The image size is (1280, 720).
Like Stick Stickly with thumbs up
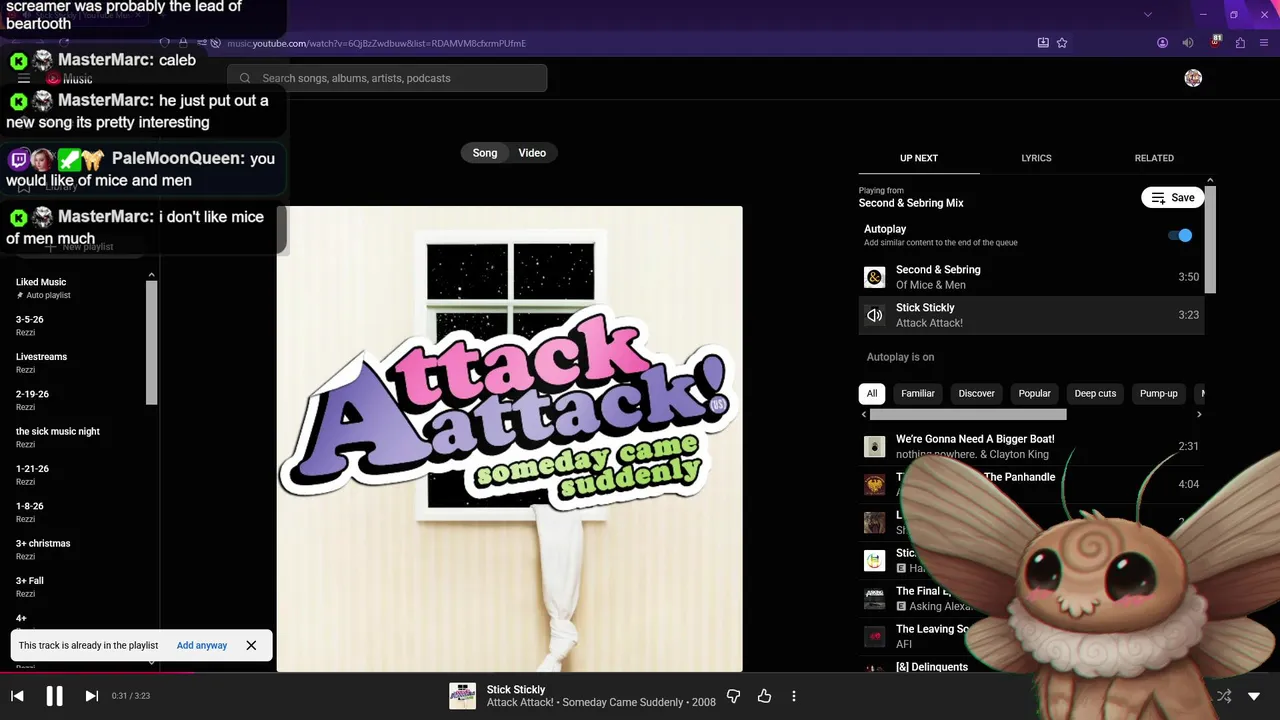[x=765, y=696]
